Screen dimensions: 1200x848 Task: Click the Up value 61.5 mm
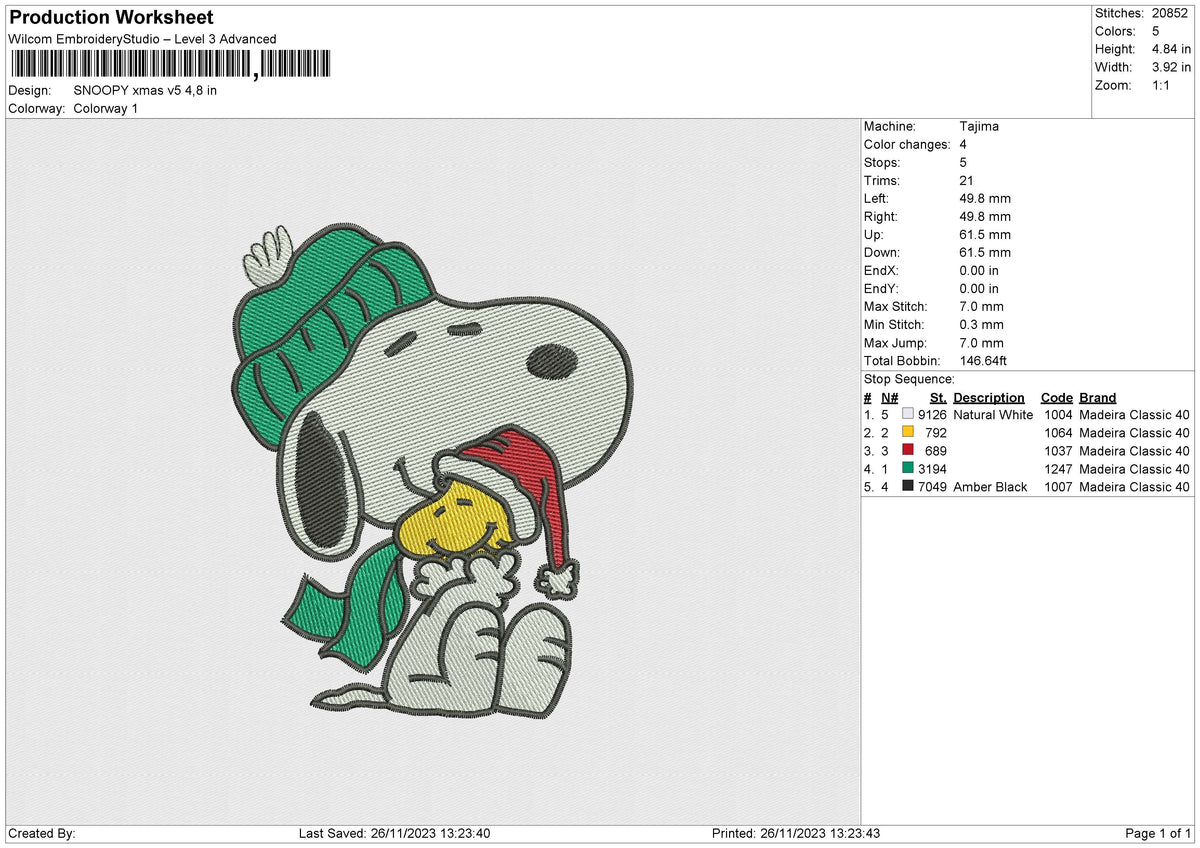pyautogui.click(x=984, y=234)
